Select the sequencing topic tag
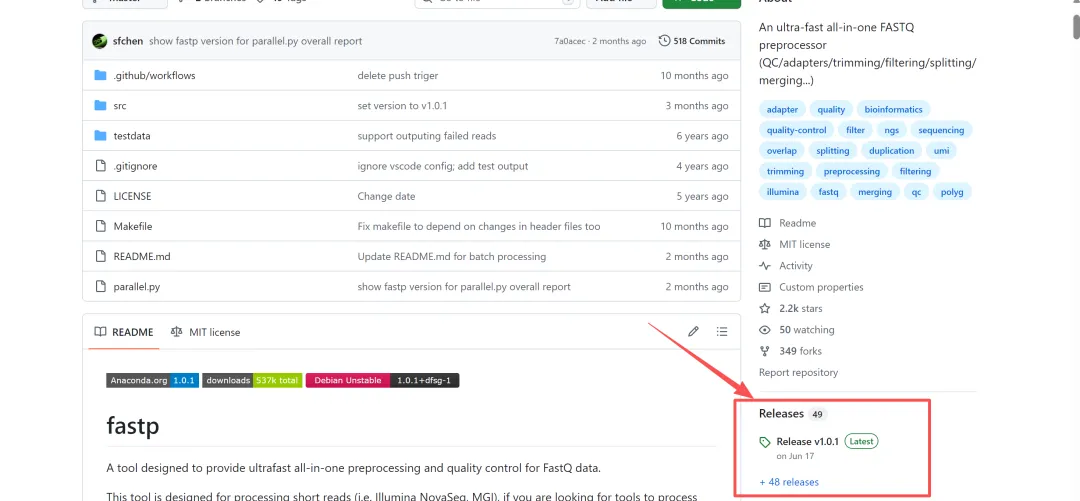This screenshot has height=501, width=1080. 942,130
